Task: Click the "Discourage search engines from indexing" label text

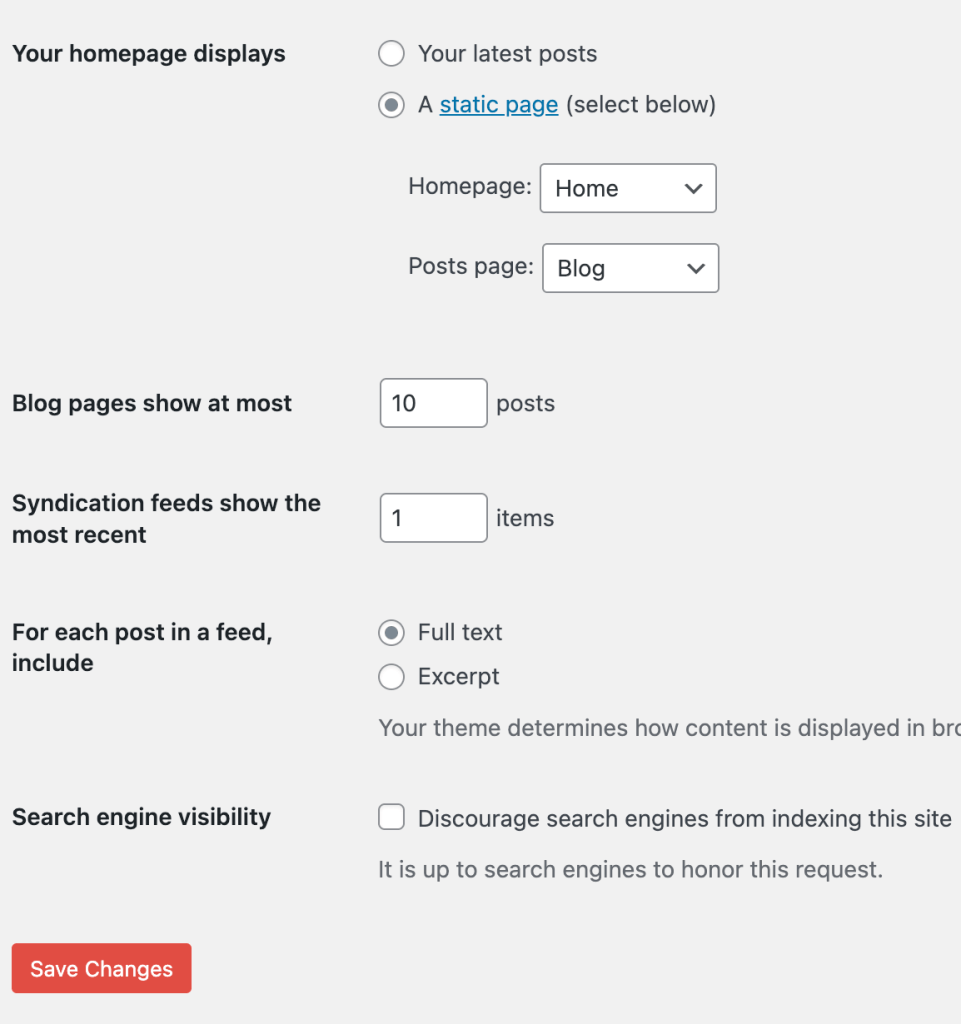Action: 684,819
